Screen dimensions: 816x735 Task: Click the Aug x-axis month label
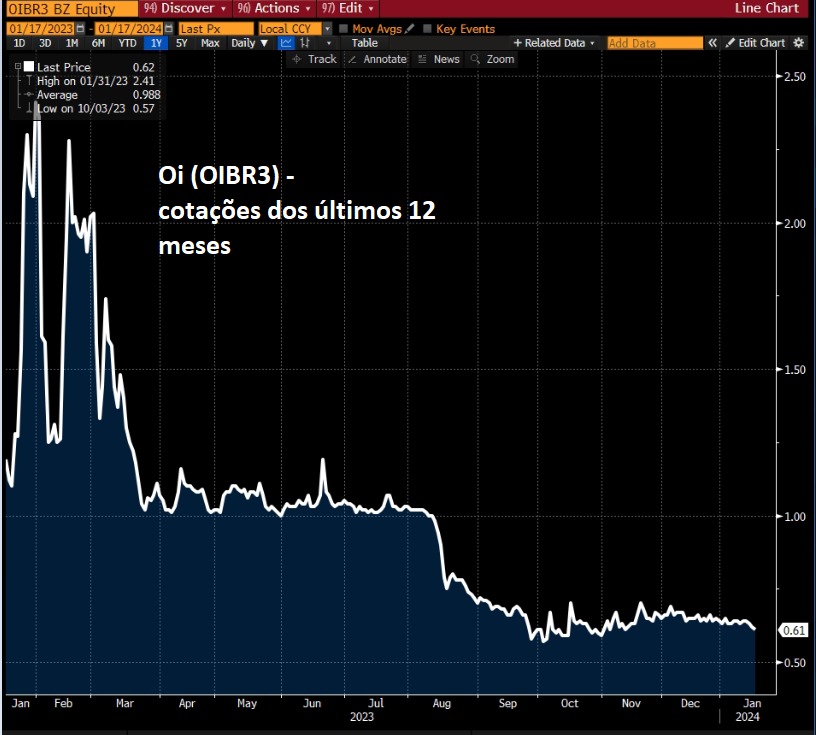(x=441, y=703)
